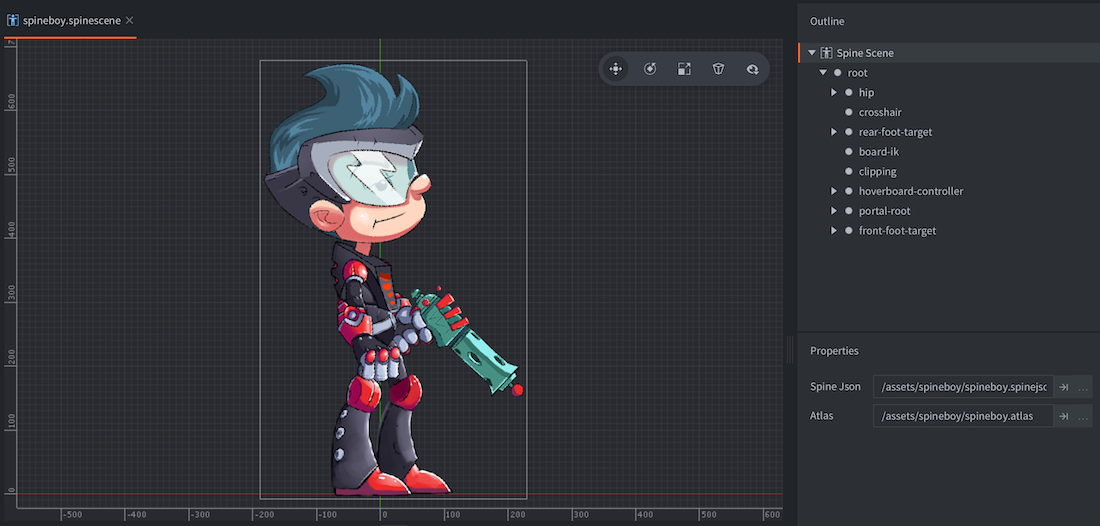Click the Atlas path input field
The width and height of the screenshot is (1100, 526).
tap(962, 416)
